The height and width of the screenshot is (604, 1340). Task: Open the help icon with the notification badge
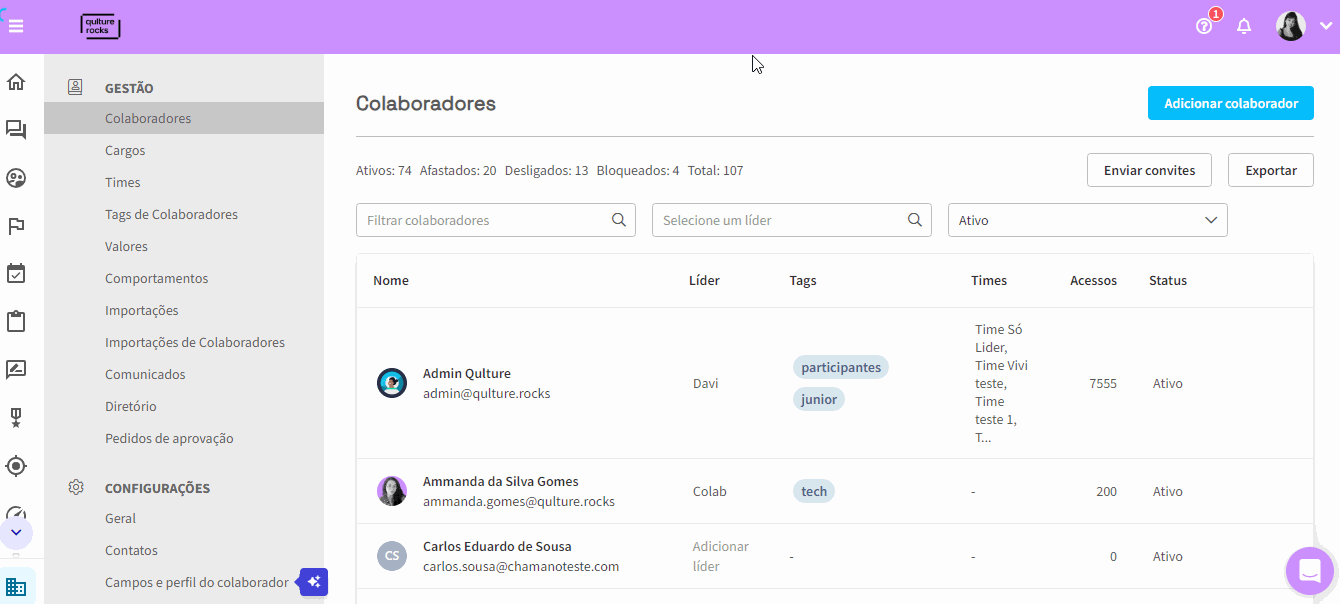[x=1205, y=26]
